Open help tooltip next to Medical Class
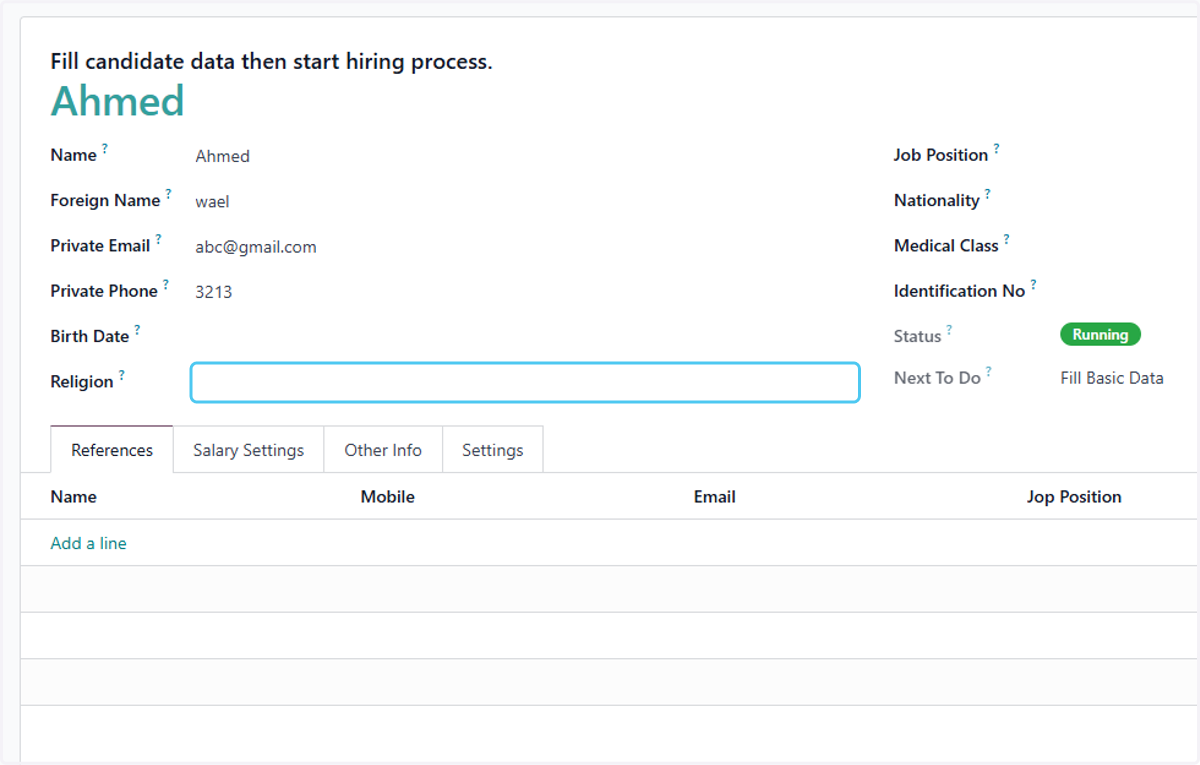 tap(1006, 239)
